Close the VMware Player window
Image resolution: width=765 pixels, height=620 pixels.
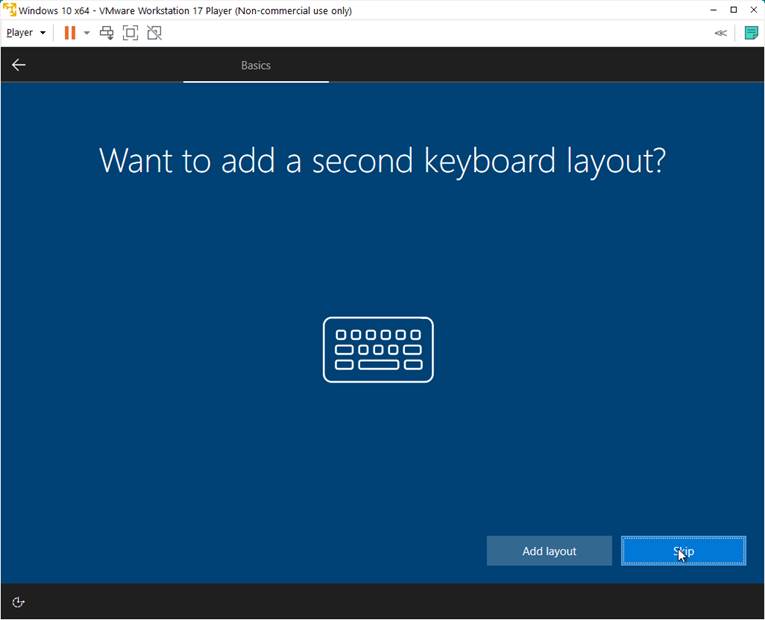pos(753,10)
